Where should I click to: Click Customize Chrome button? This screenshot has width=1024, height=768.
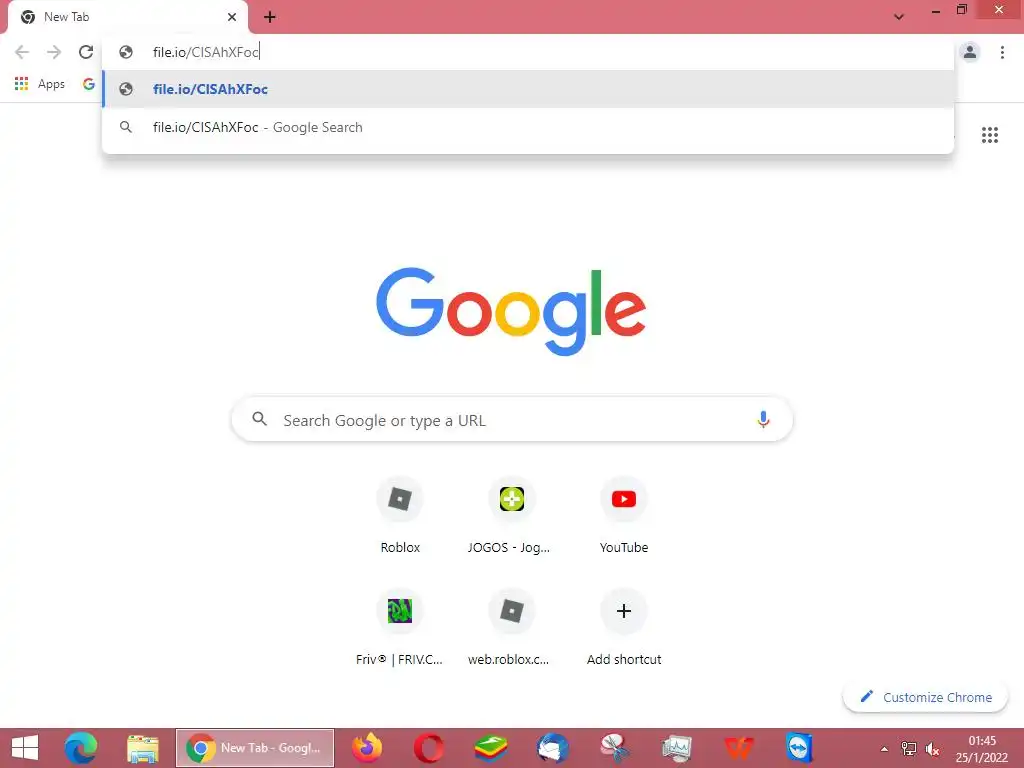[925, 697]
